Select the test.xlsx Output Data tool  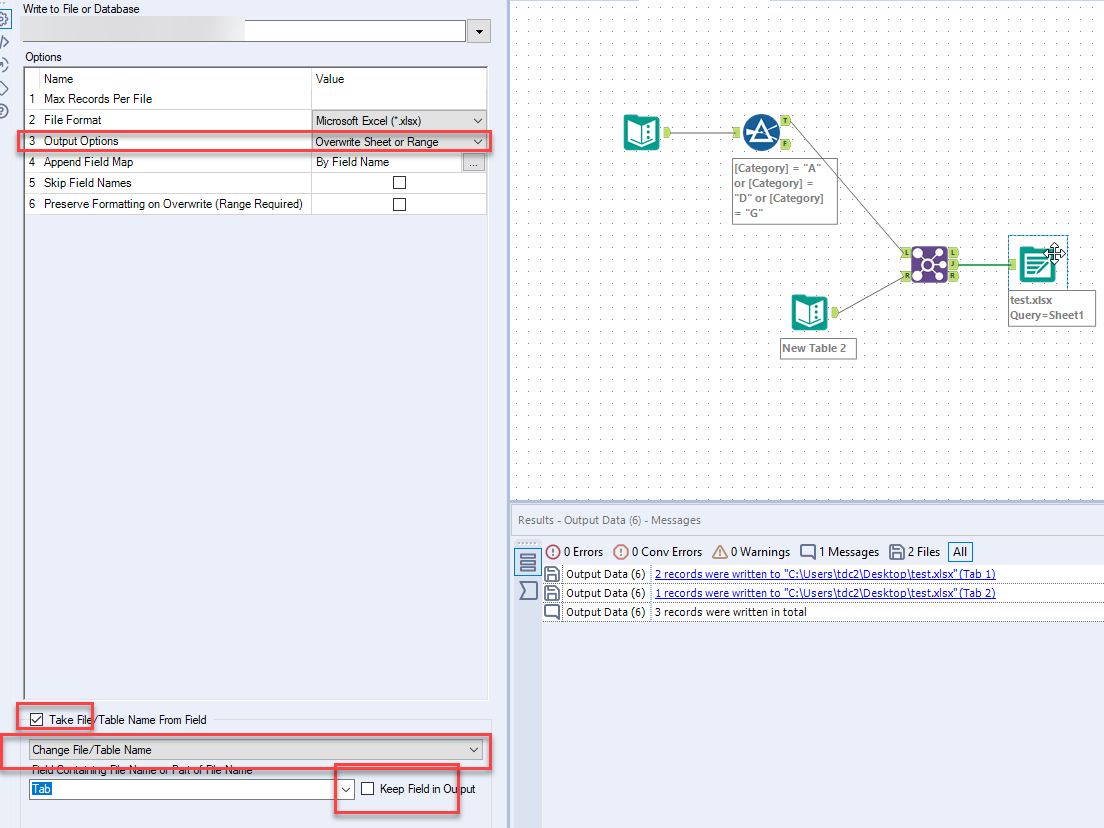click(1037, 262)
